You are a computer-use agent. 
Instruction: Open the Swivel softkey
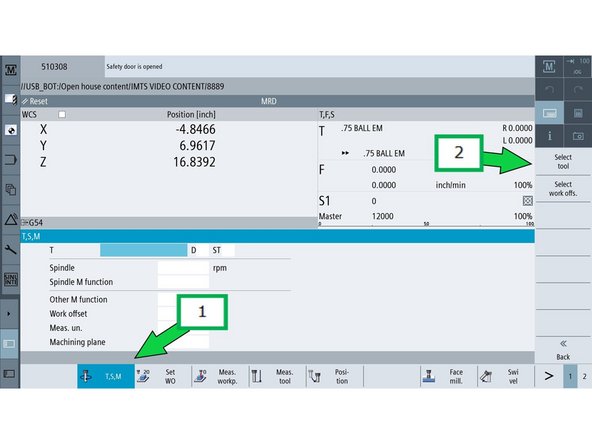[x=506, y=376]
